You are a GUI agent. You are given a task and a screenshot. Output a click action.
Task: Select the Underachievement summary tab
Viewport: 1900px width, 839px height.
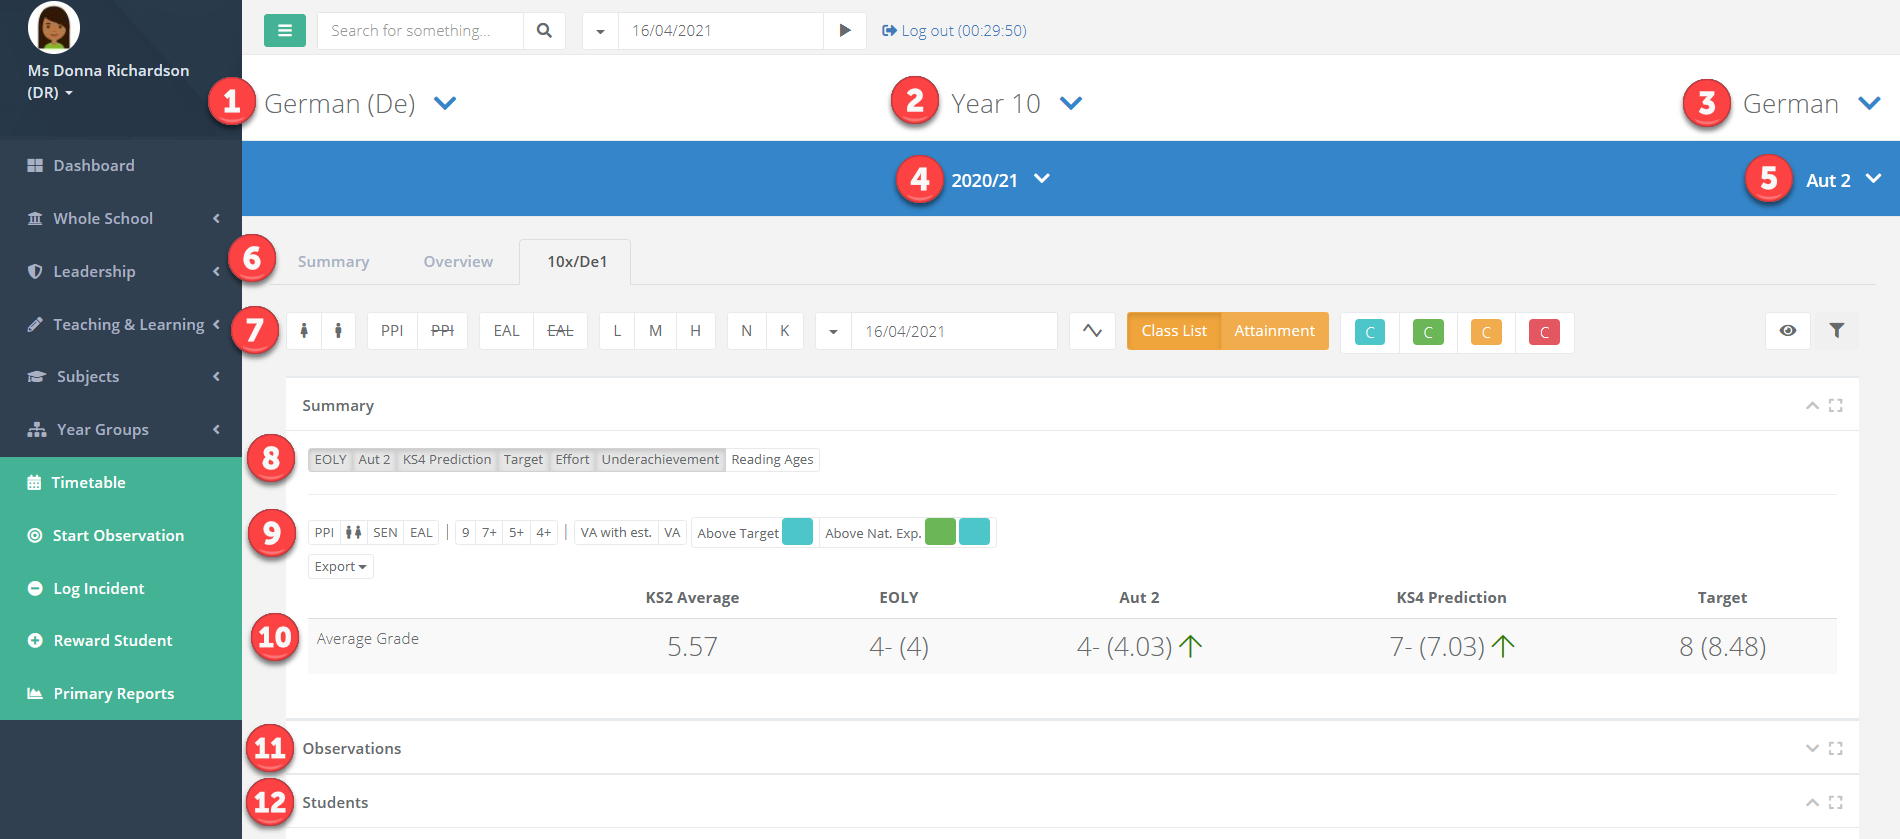click(x=660, y=460)
